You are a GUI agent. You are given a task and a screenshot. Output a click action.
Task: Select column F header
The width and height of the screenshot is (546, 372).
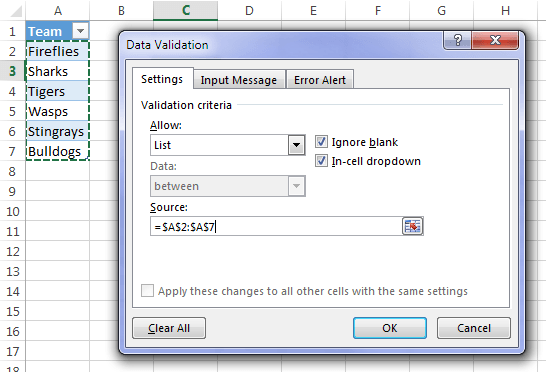377,10
